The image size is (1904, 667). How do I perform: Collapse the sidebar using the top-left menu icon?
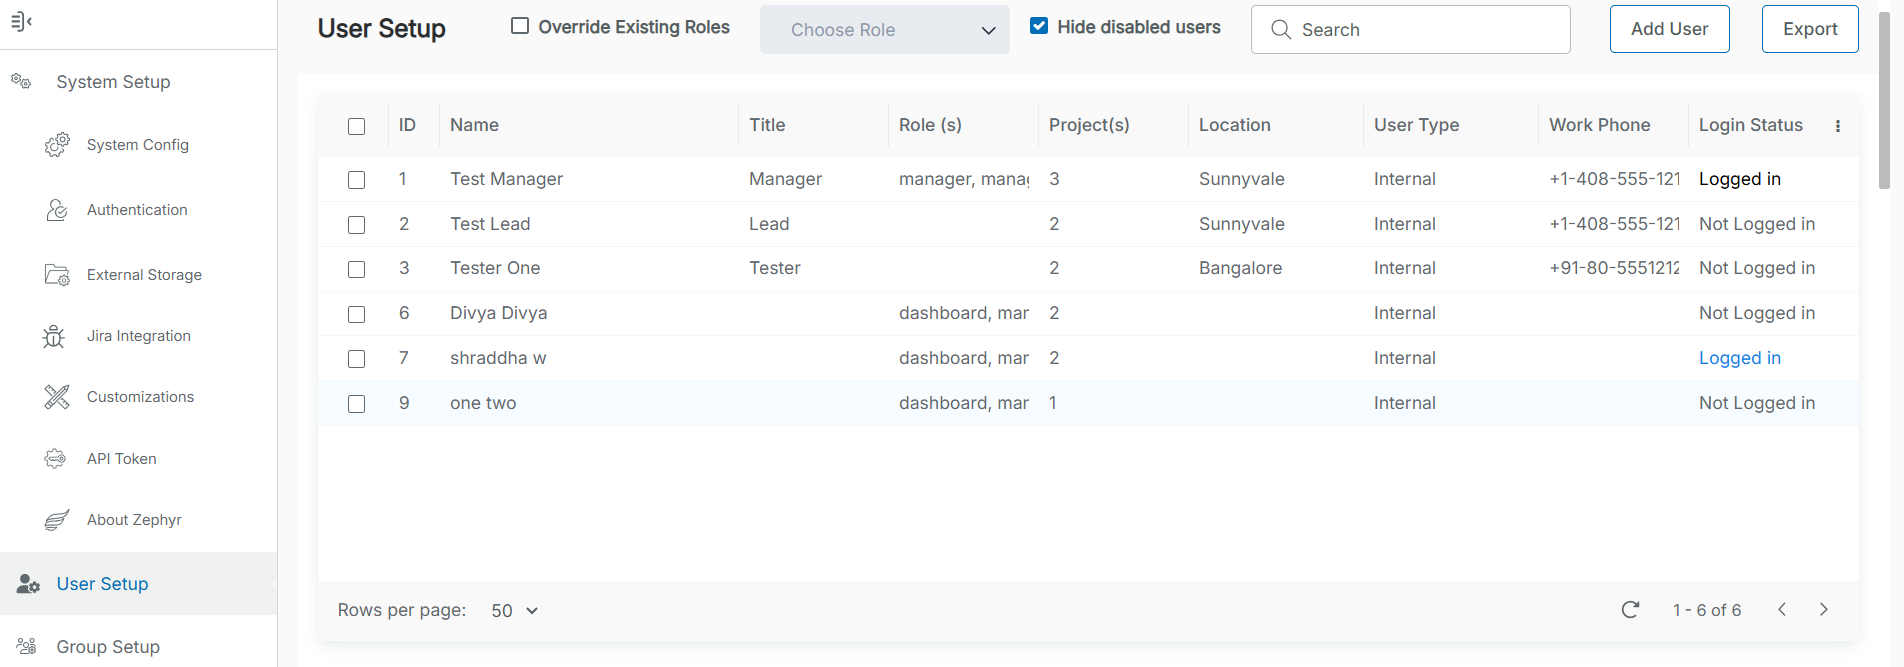coord(21,21)
